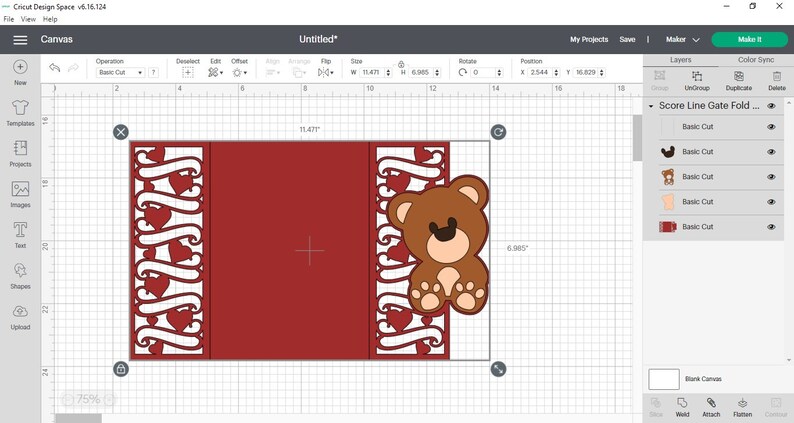Click the rotate handle on the selection
Screen dimensions: 794x423
pyautogui.click(x=498, y=132)
